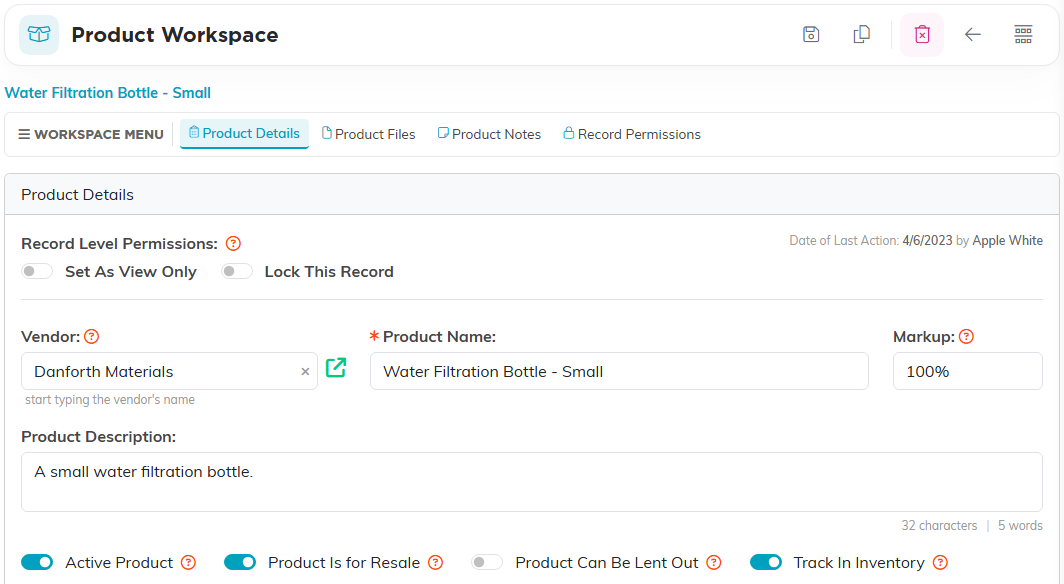This screenshot has height=584, width=1064.
Task: Click help icon beside Active Product
Action: pos(189,562)
